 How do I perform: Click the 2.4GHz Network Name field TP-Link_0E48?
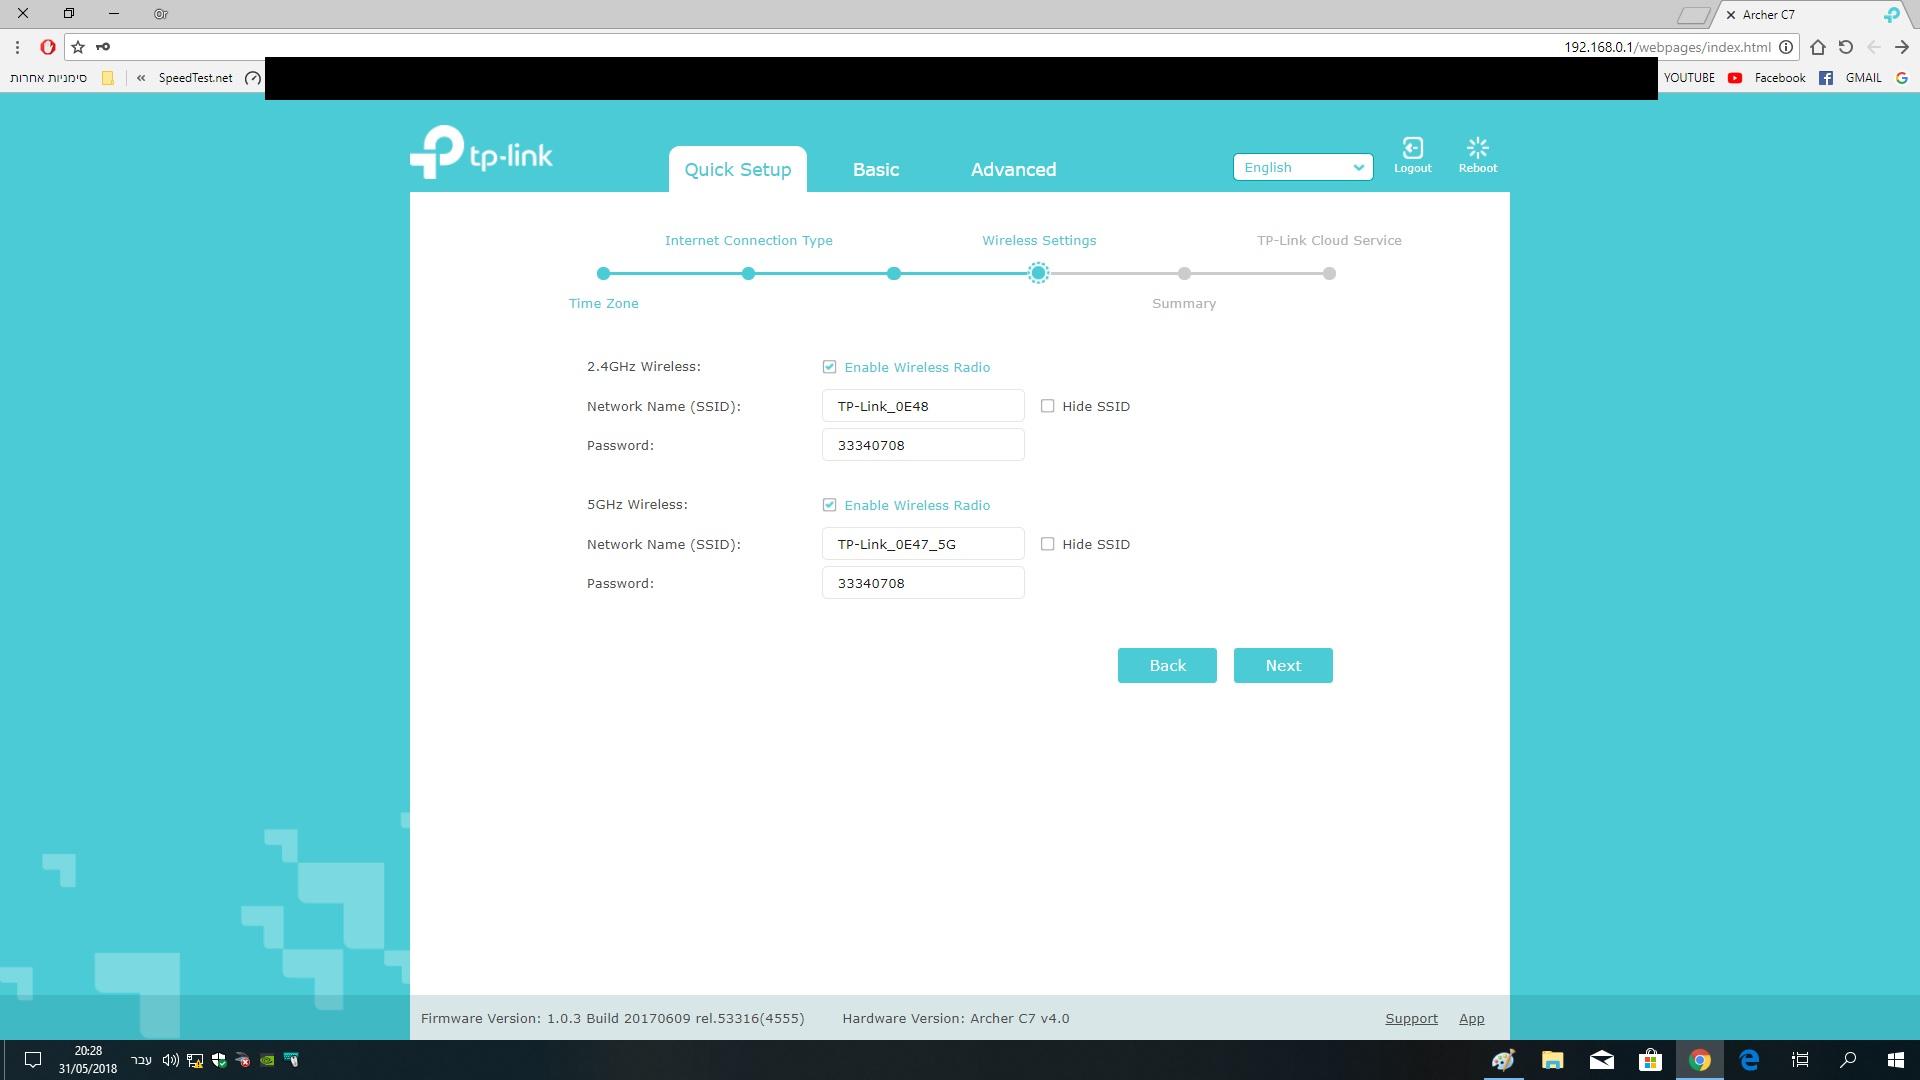(923, 406)
